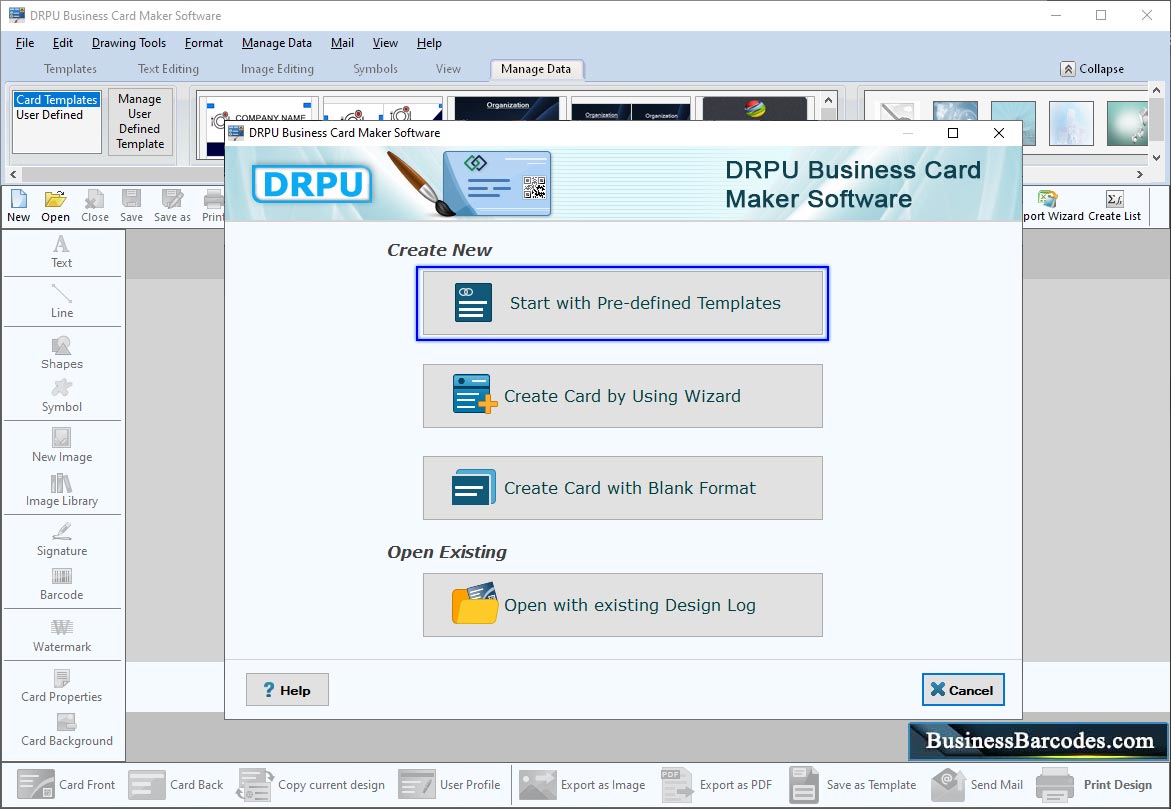Select Card Templates list item
The height and width of the screenshot is (809, 1171).
click(x=57, y=99)
